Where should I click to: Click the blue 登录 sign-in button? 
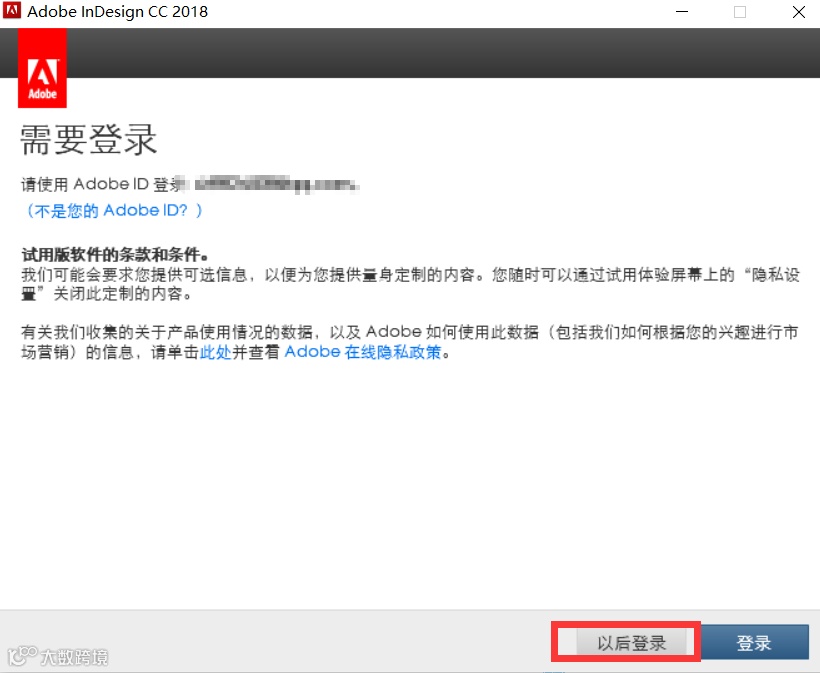tap(754, 643)
